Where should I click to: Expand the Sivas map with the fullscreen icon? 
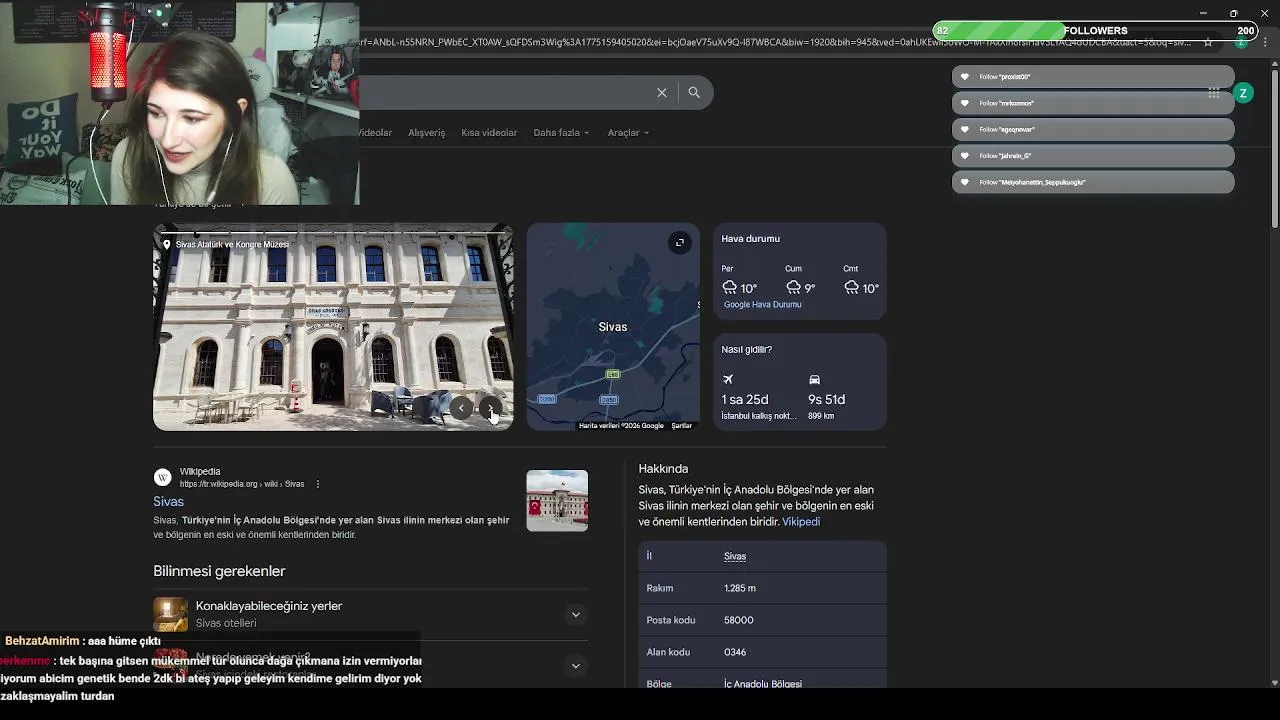tap(679, 242)
